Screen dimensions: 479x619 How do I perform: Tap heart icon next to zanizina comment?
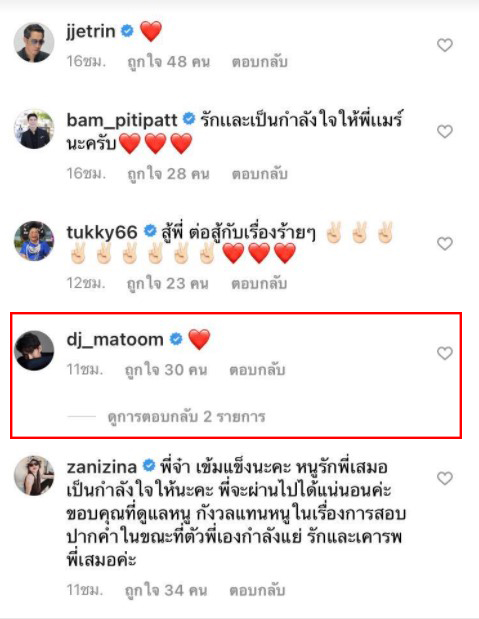445,478
